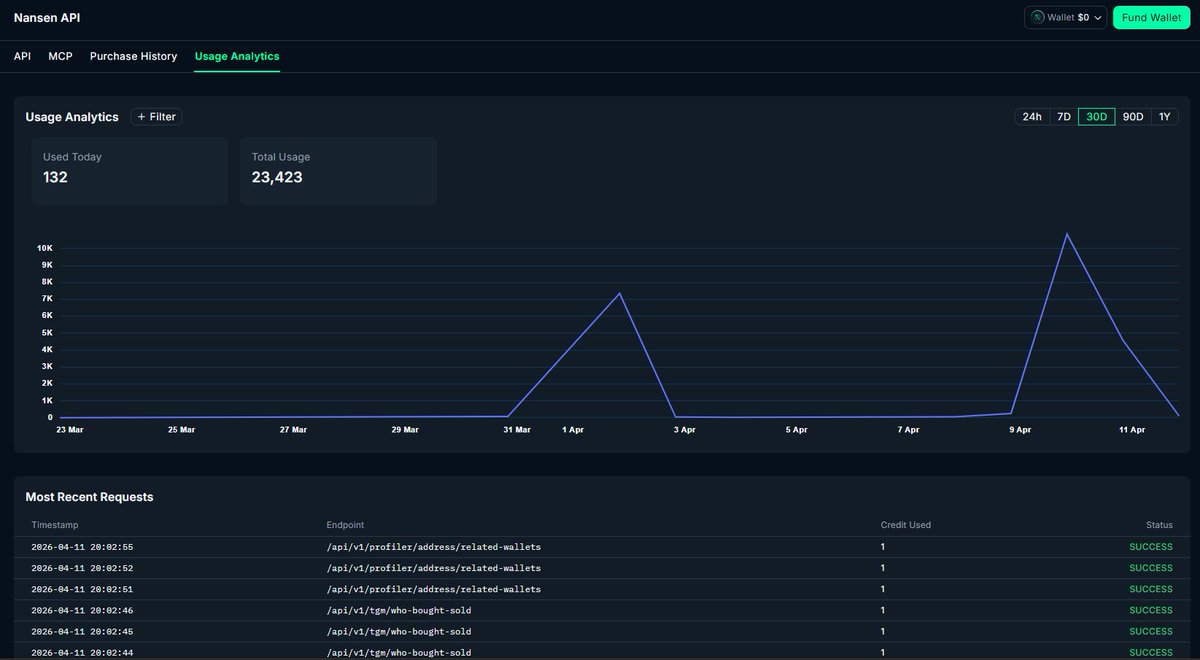This screenshot has width=1200, height=660.
Task: Click the 23 Mar axis label
Action: click(x=70, y=429)
